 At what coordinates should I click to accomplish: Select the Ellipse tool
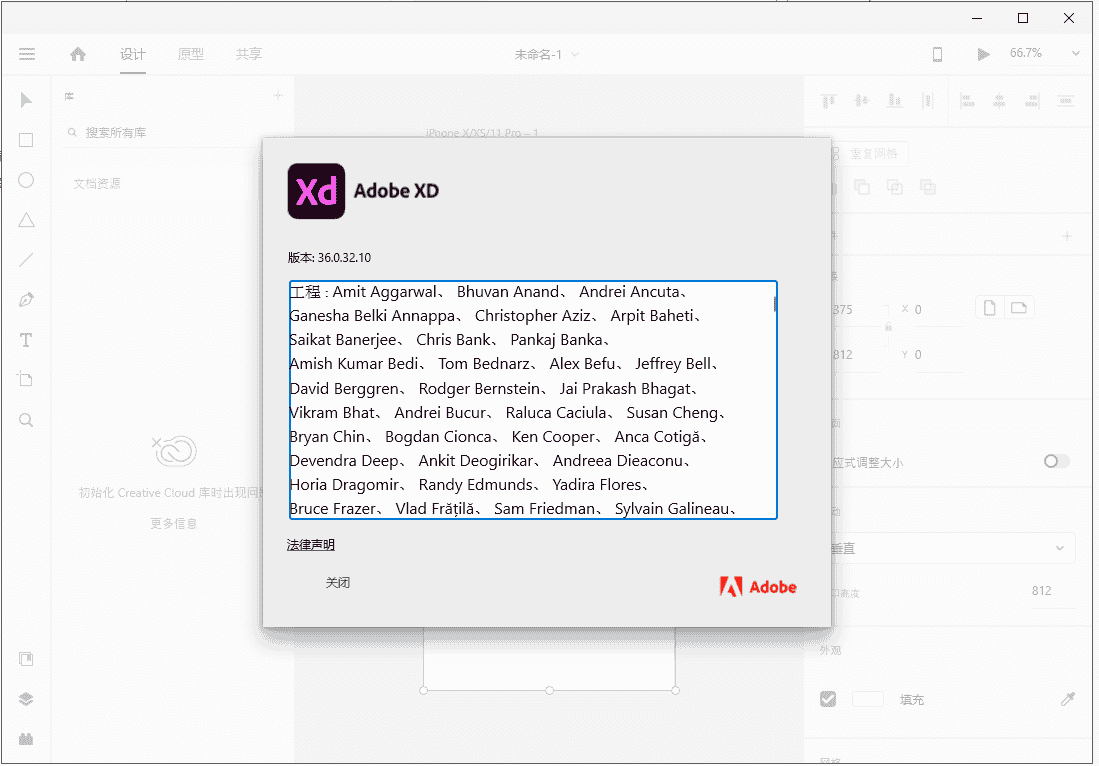(x=27, y=180)
